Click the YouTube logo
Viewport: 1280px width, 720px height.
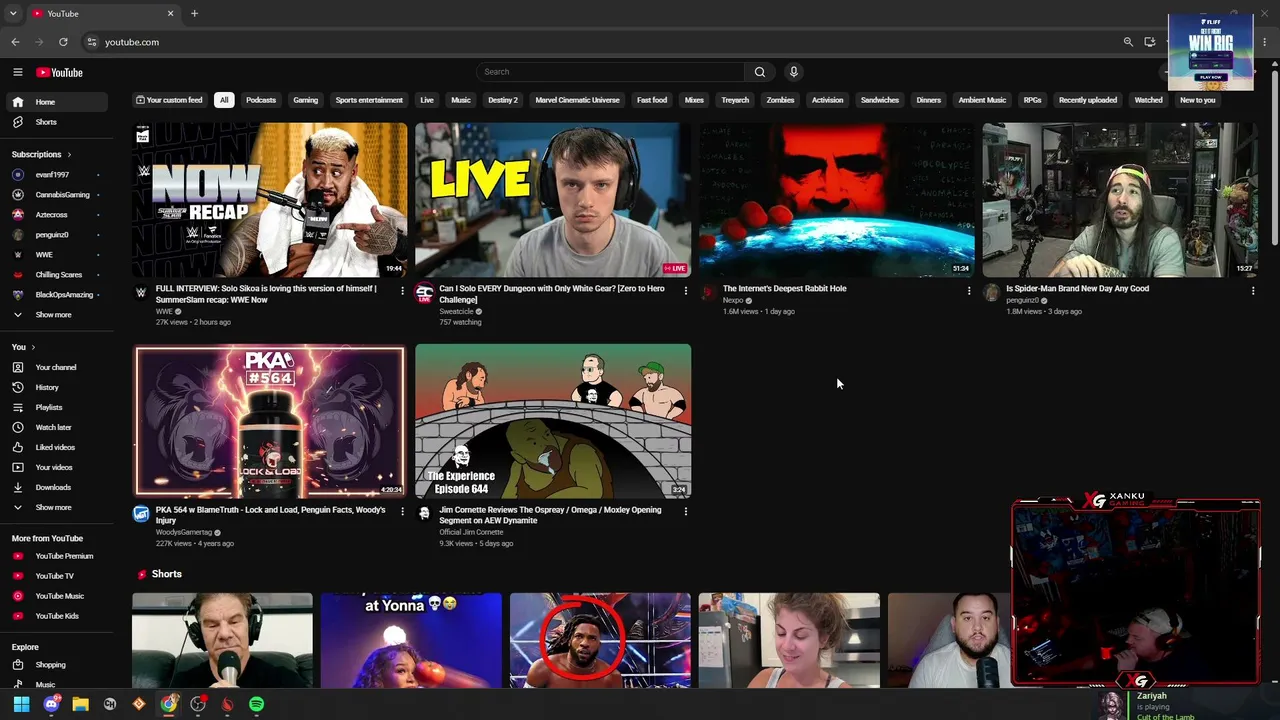pyautogui.click(x=59, y=72)
